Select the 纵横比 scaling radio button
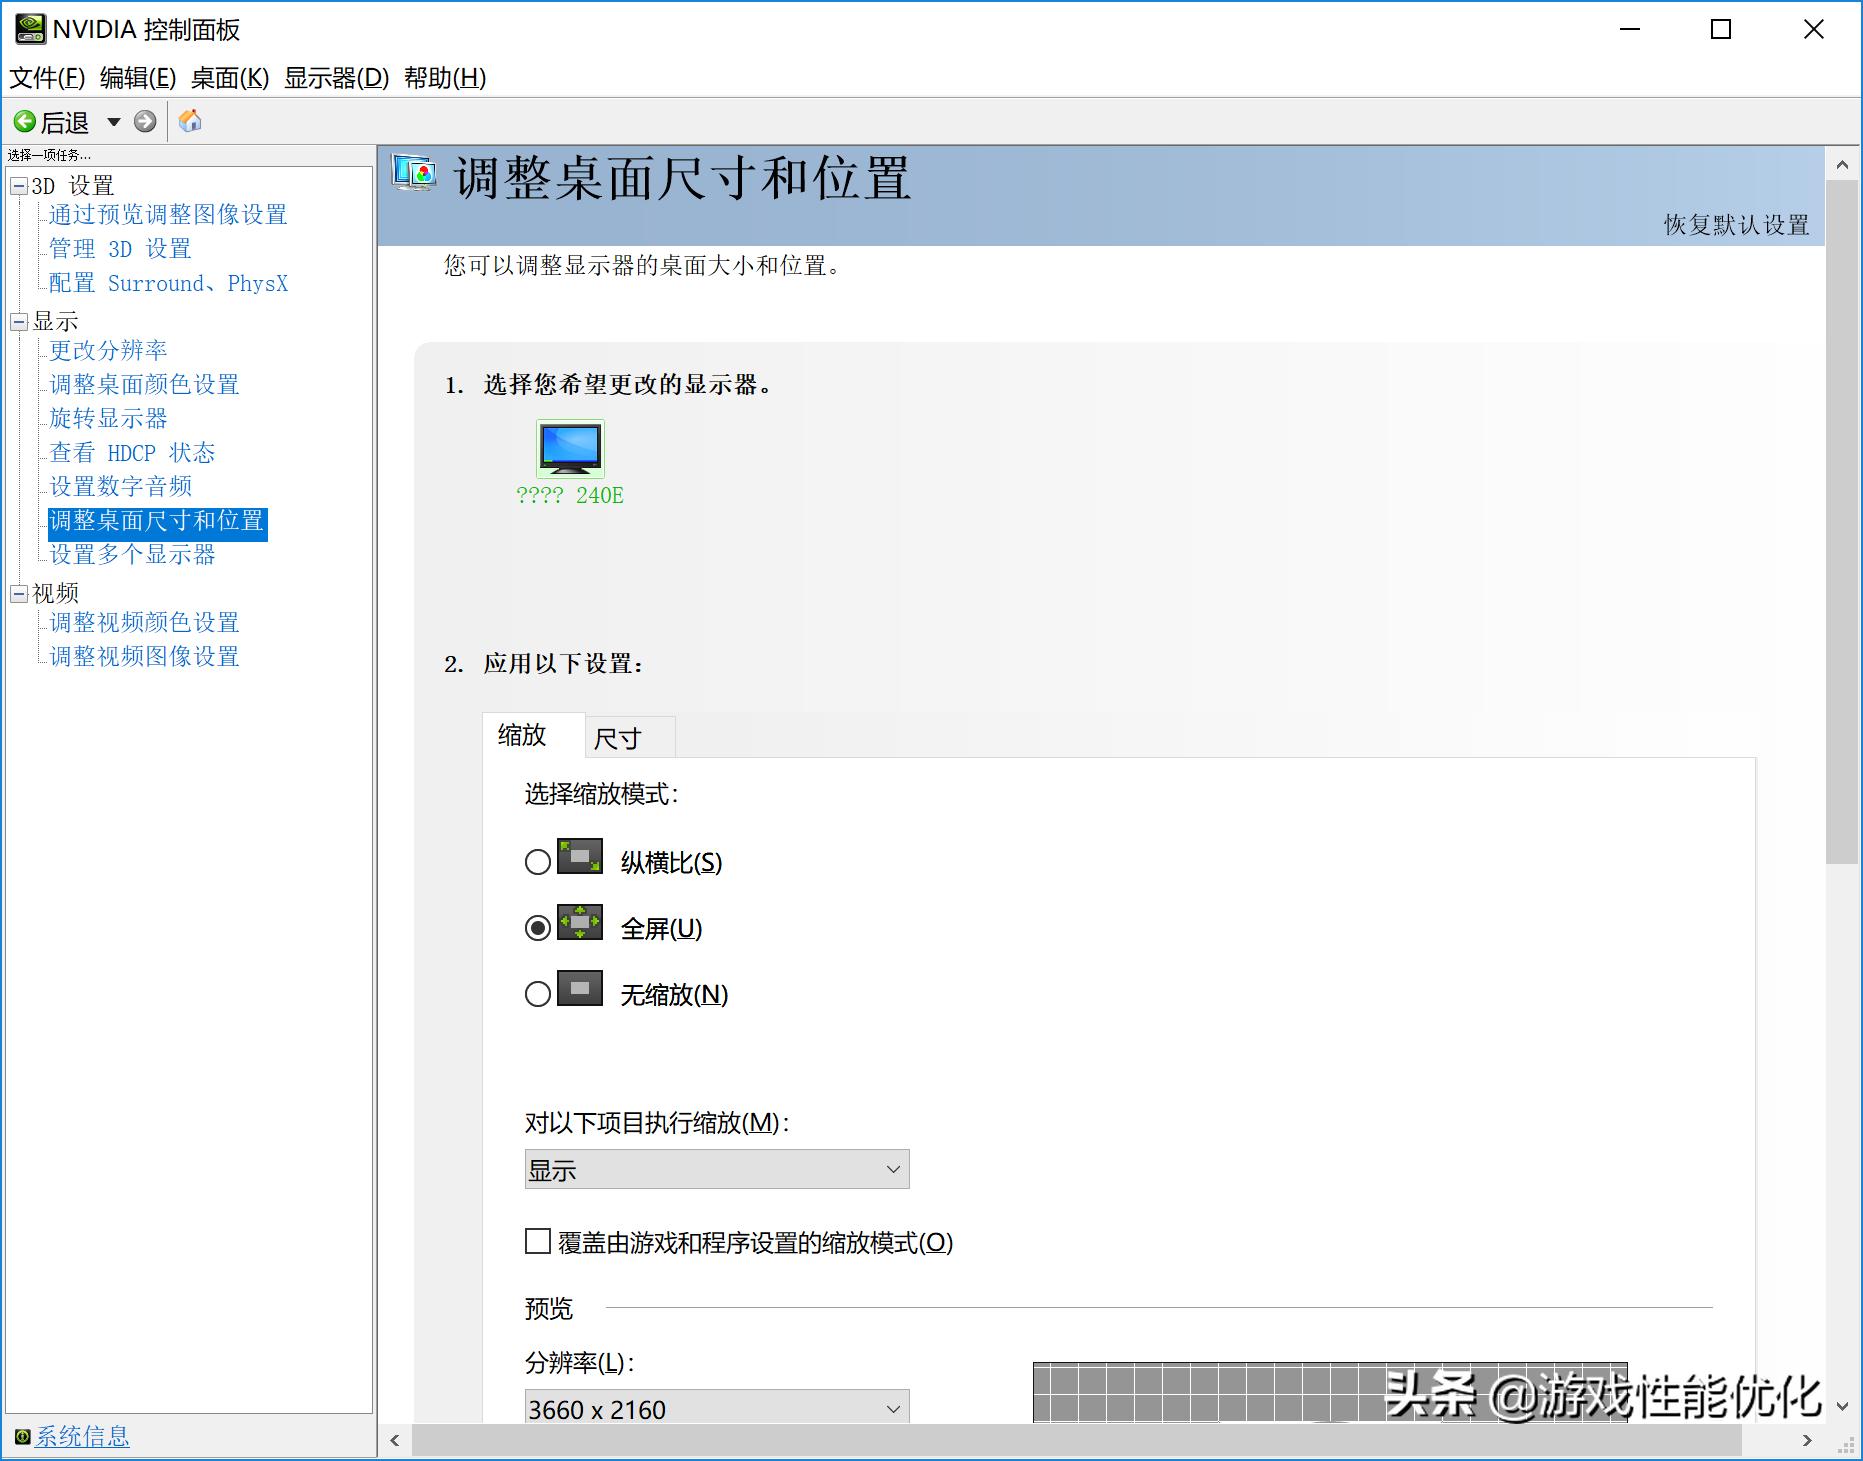The width and height of the screenshot is (1863, 1461). 537,861
